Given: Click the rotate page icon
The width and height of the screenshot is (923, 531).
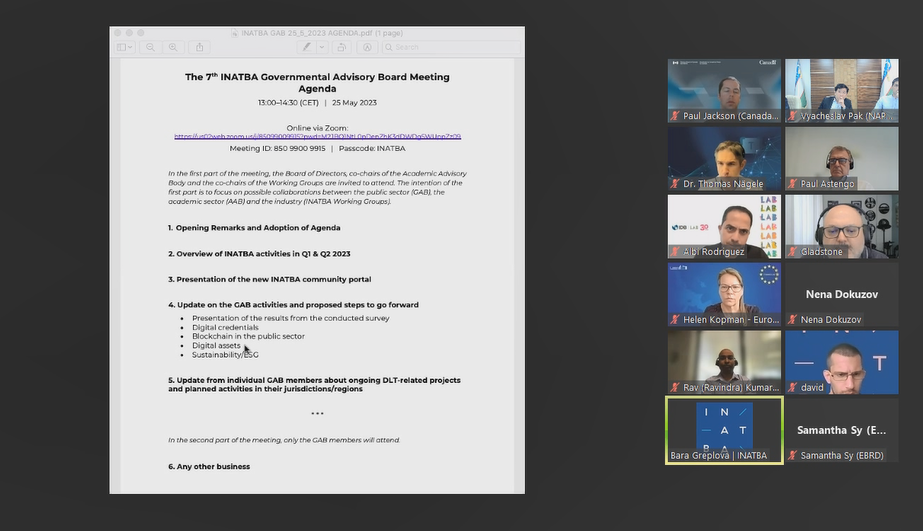Looking at the screenshot, I should coord(341,47).
